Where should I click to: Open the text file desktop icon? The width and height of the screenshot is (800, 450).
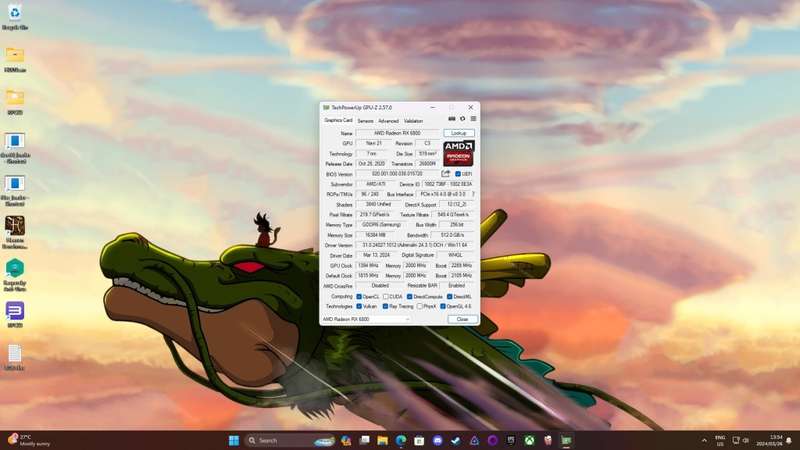click(15, 357)
